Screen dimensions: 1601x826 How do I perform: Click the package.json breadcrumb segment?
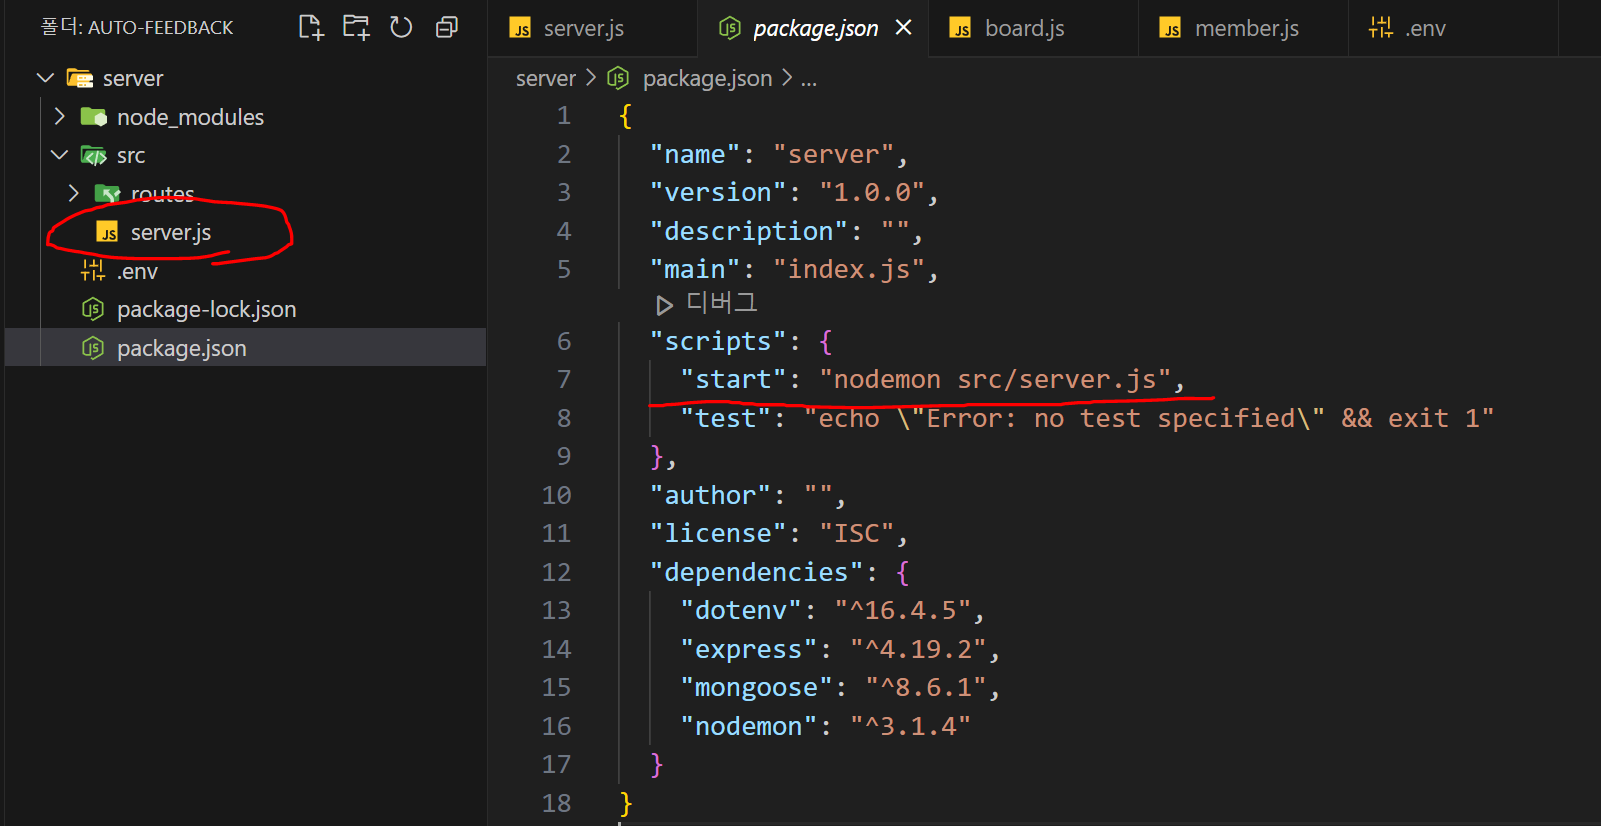[707, 78]
